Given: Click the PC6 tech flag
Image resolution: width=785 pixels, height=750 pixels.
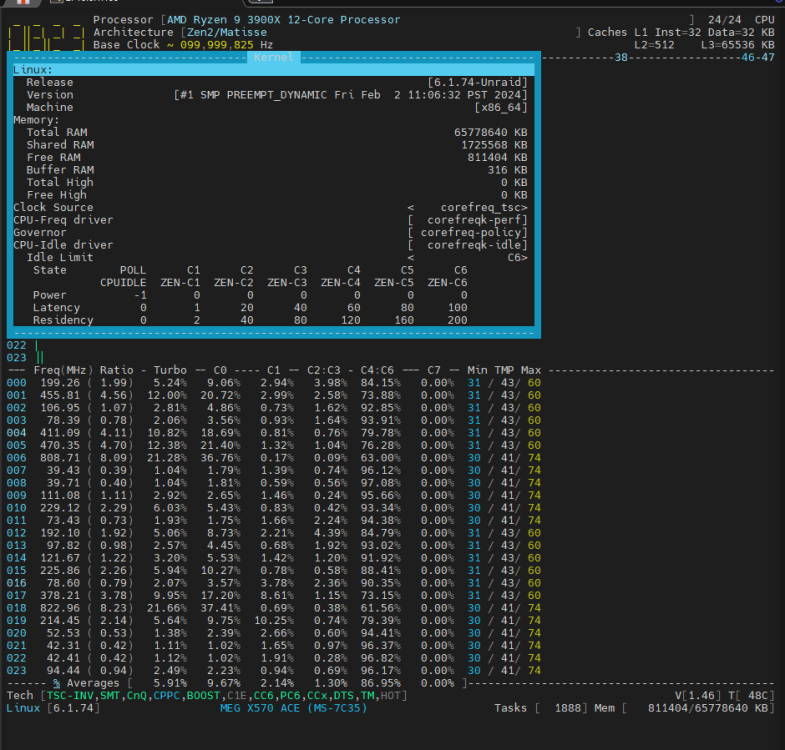Looking at the screenshot, I should [x=290, y=695].
